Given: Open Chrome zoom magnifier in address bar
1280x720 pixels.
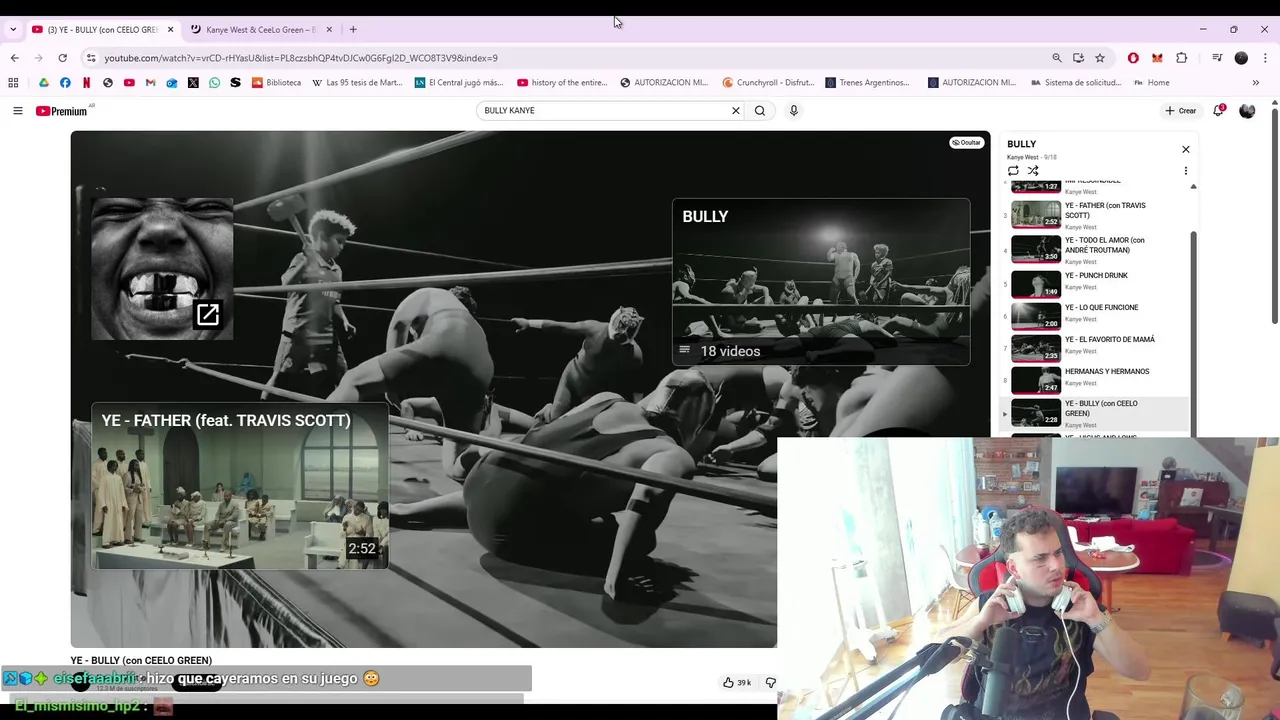Looking at the screenshot, I should [x=1057, y=58].
